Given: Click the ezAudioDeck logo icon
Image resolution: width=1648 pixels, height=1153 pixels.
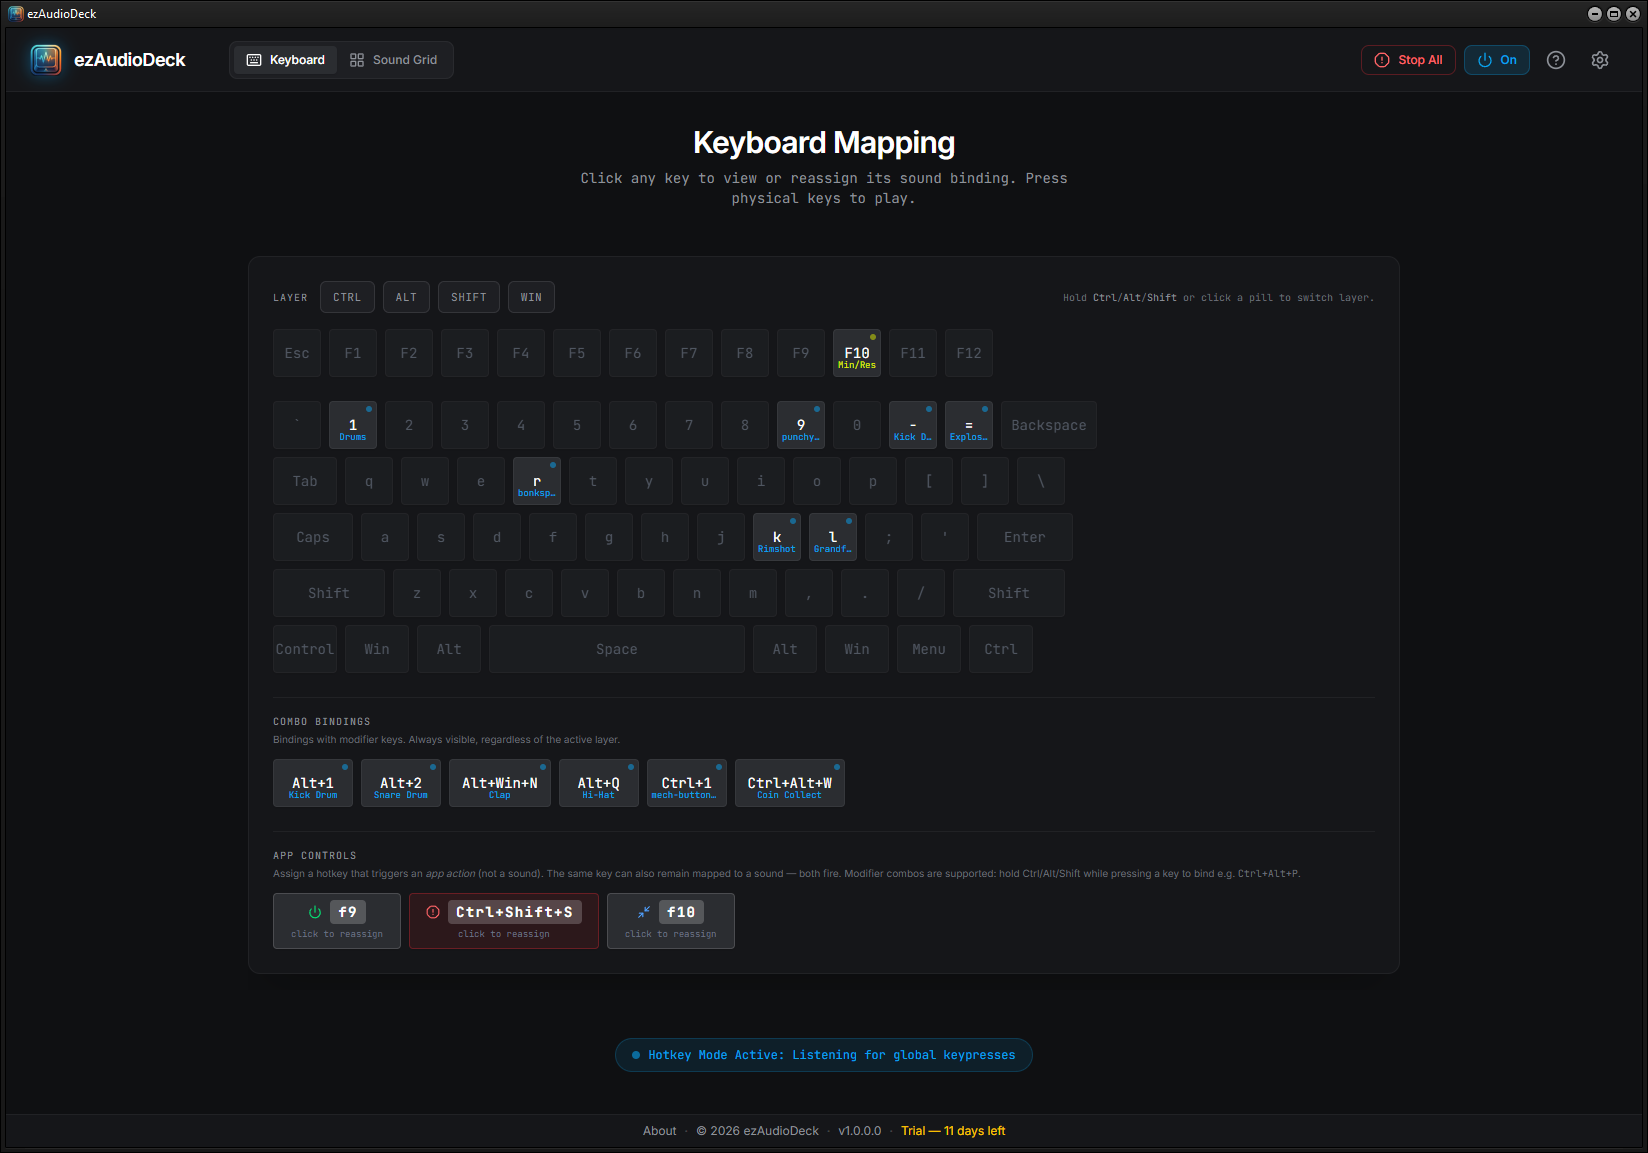Looking at the screenshot, I should pyautogui.click(x=46, y=60).
